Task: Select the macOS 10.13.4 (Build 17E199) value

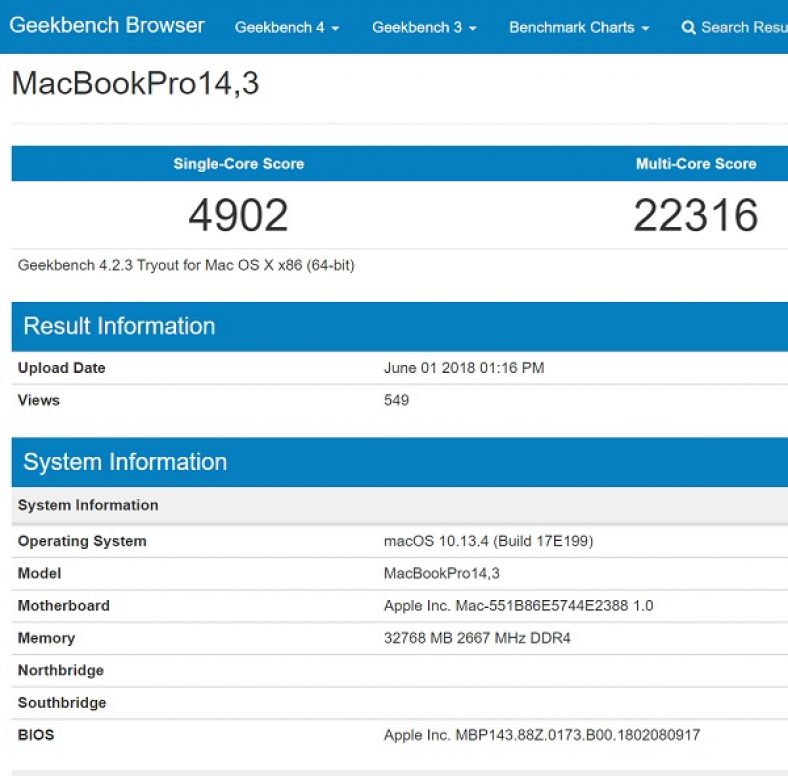Action: (488, 541)
